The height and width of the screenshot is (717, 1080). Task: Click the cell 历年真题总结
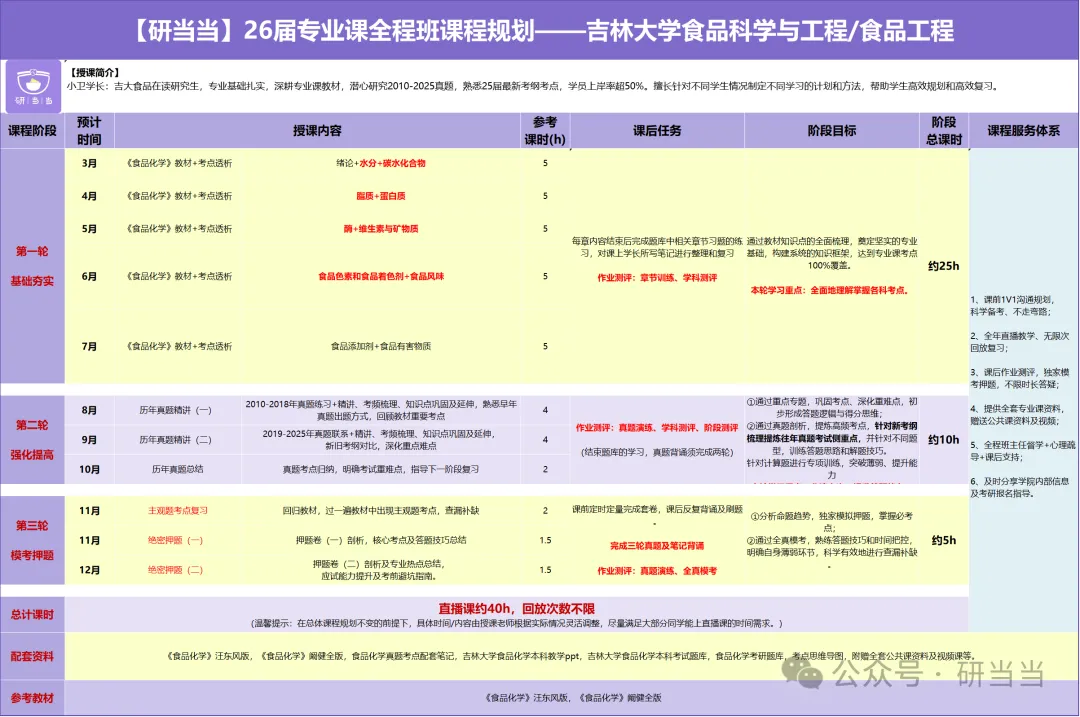(178, 469)
